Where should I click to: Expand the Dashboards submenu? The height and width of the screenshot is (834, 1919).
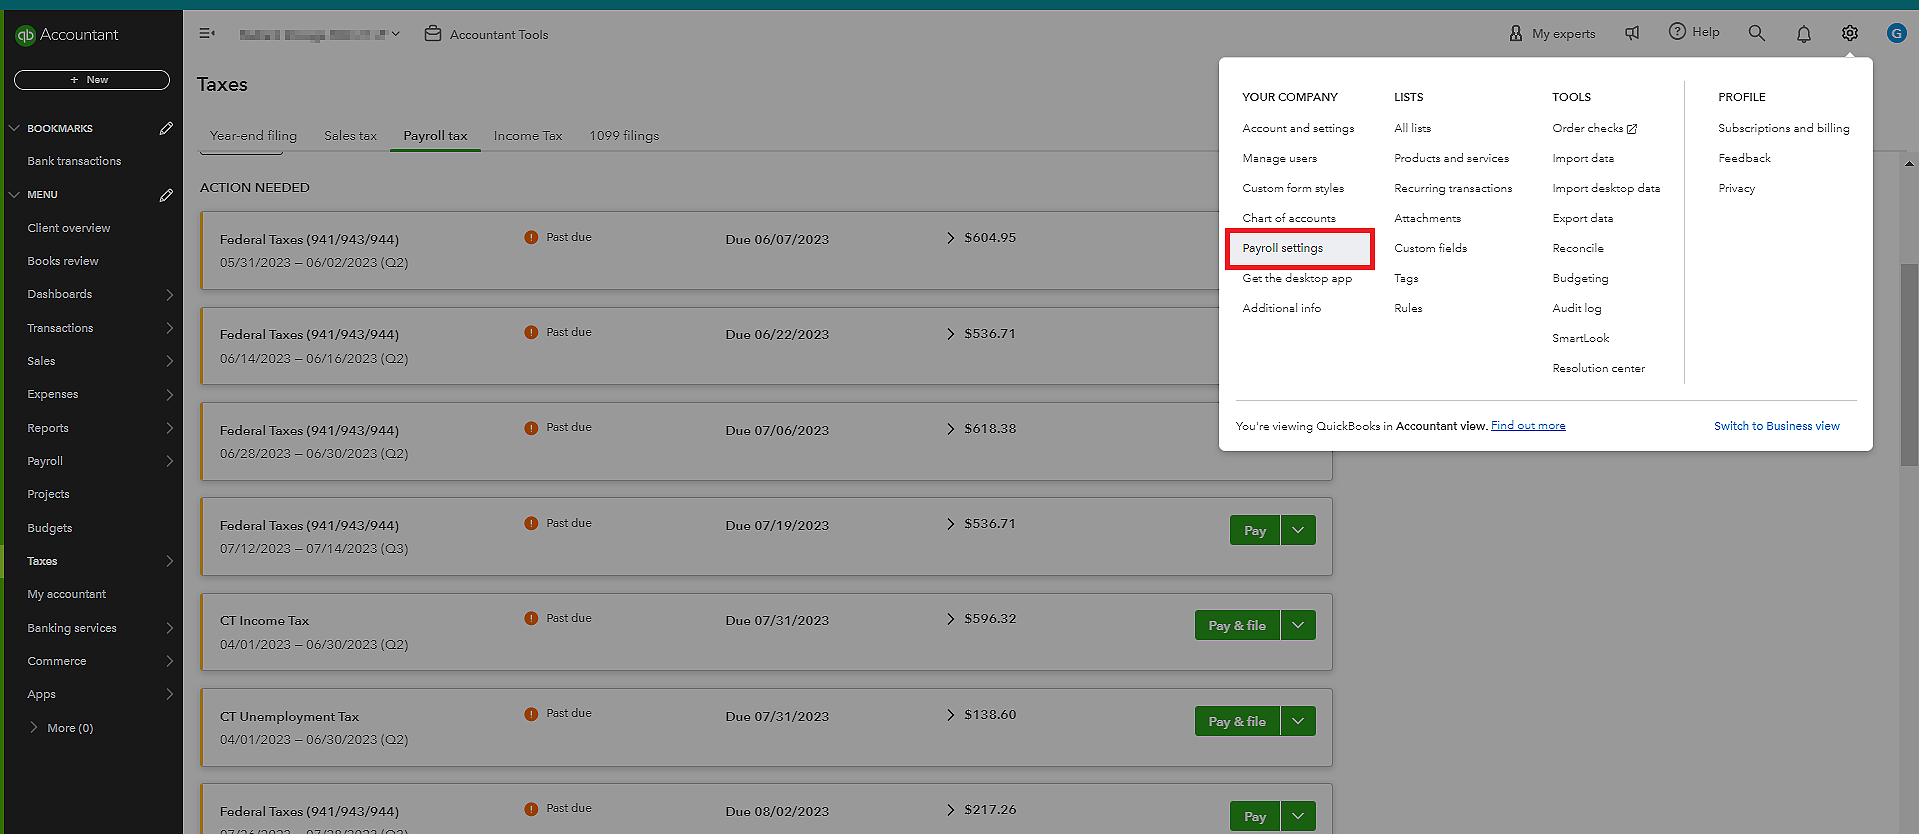pos(169,295)
